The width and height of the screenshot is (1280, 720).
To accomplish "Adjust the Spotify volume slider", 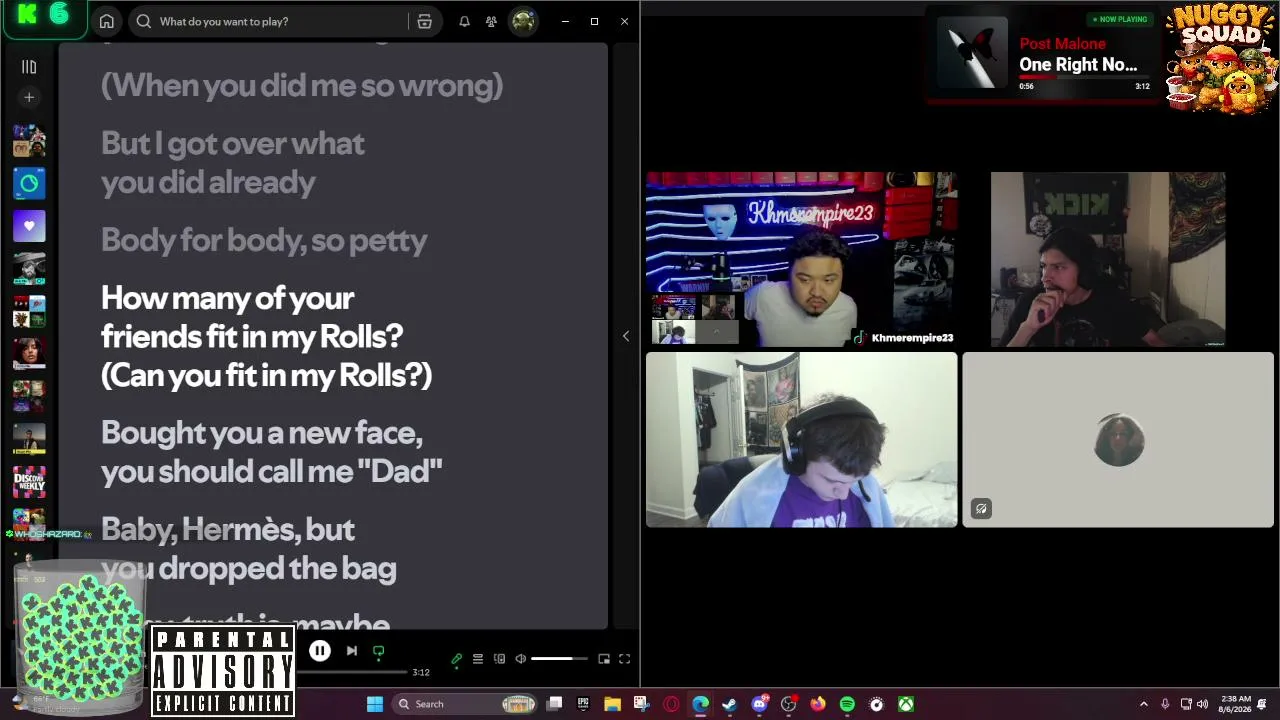I will [559, 659].
